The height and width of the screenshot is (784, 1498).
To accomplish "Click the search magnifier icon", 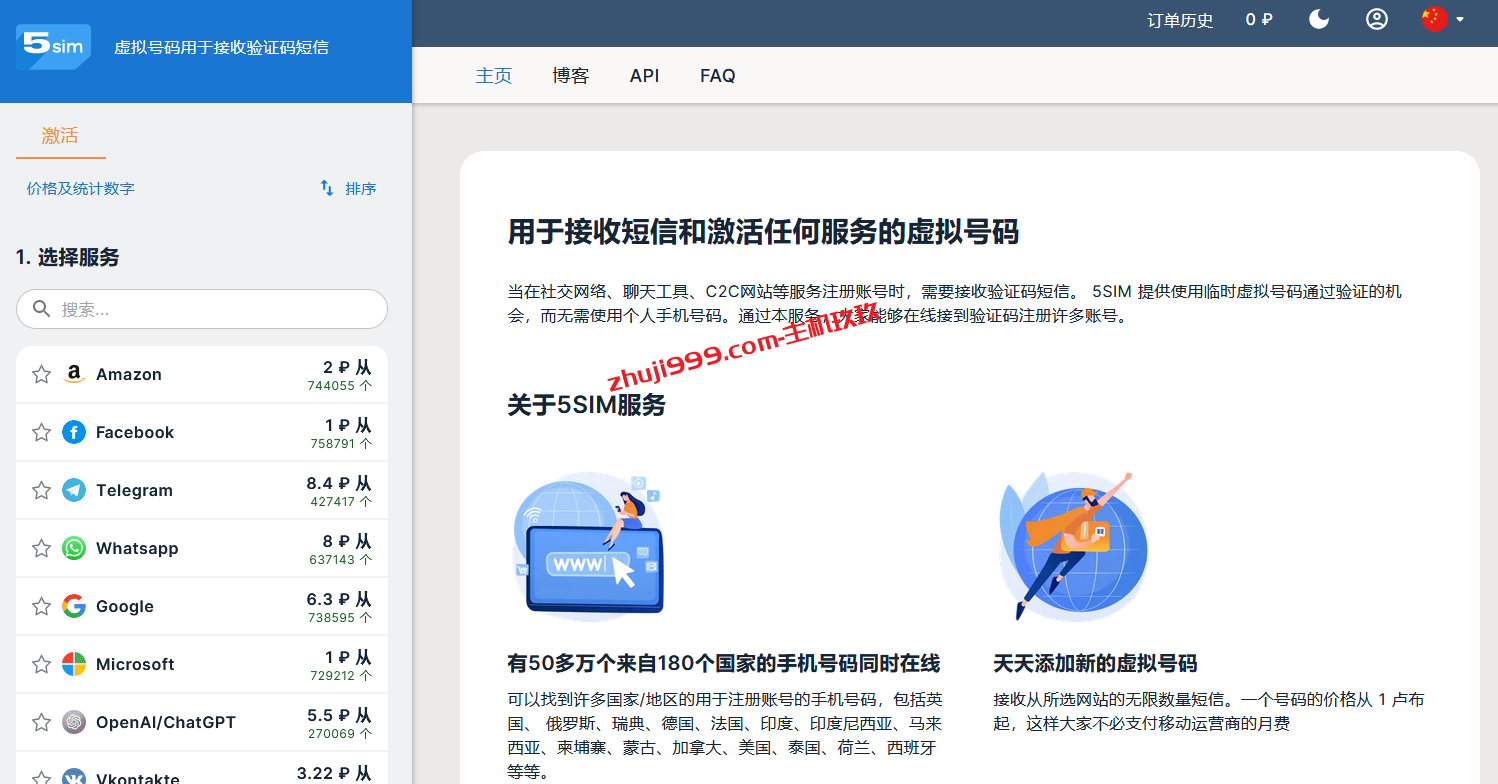I will coord(41,309).
